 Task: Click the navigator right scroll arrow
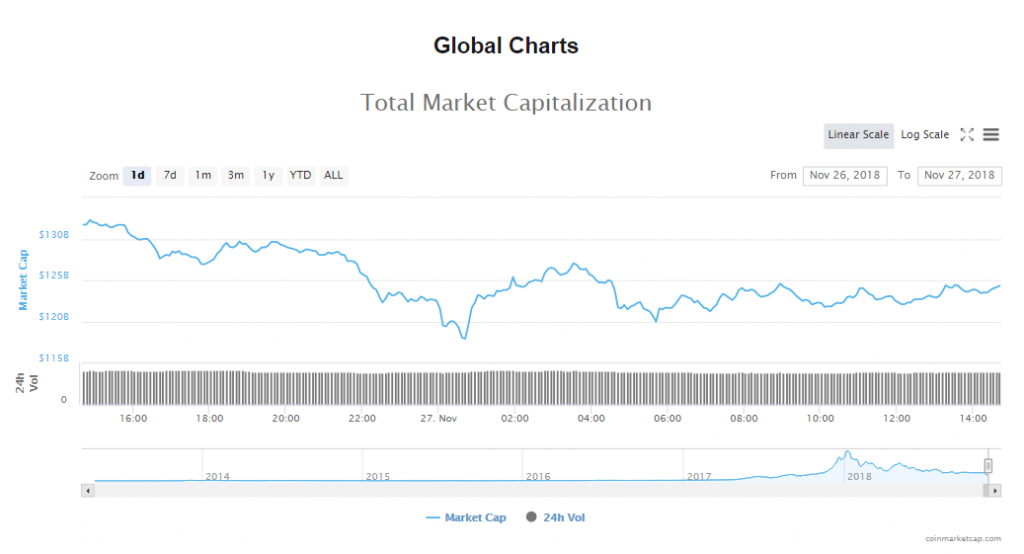[995, 491]
